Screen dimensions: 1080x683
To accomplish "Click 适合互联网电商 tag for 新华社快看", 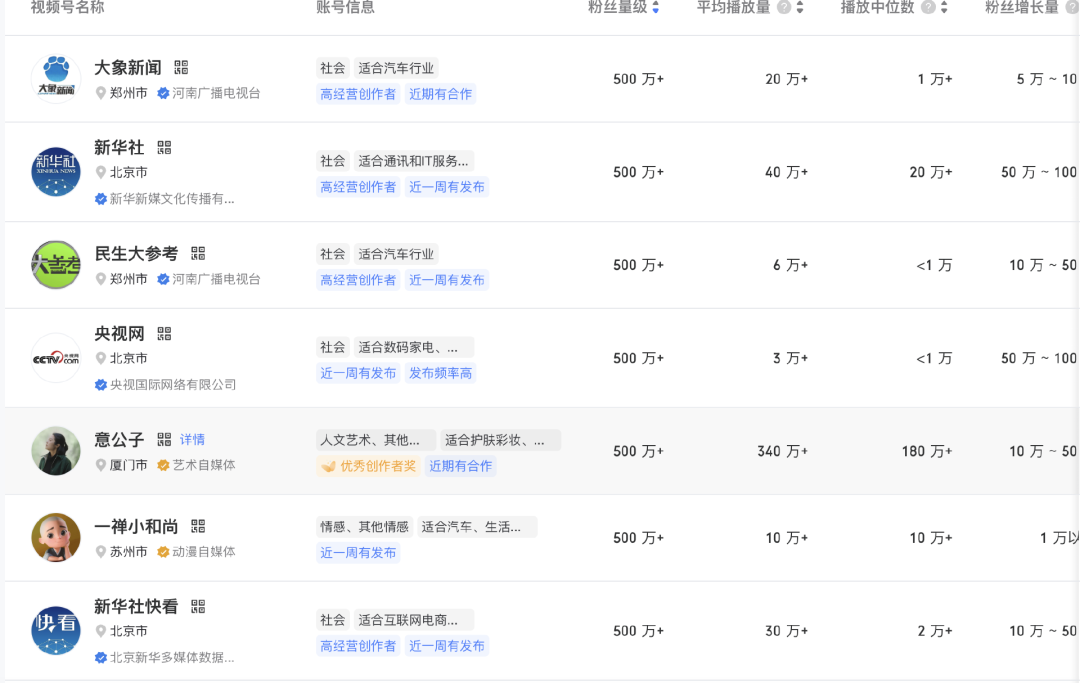I will point(413,620).
